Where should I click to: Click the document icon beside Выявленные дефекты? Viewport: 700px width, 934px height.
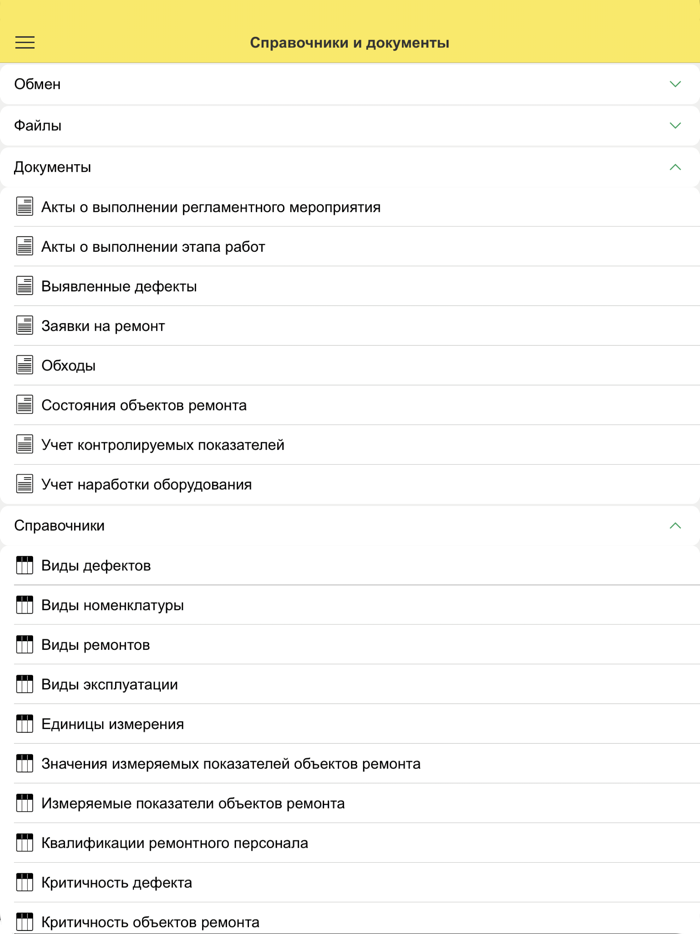pyautogui.click(x=25, y=286)
